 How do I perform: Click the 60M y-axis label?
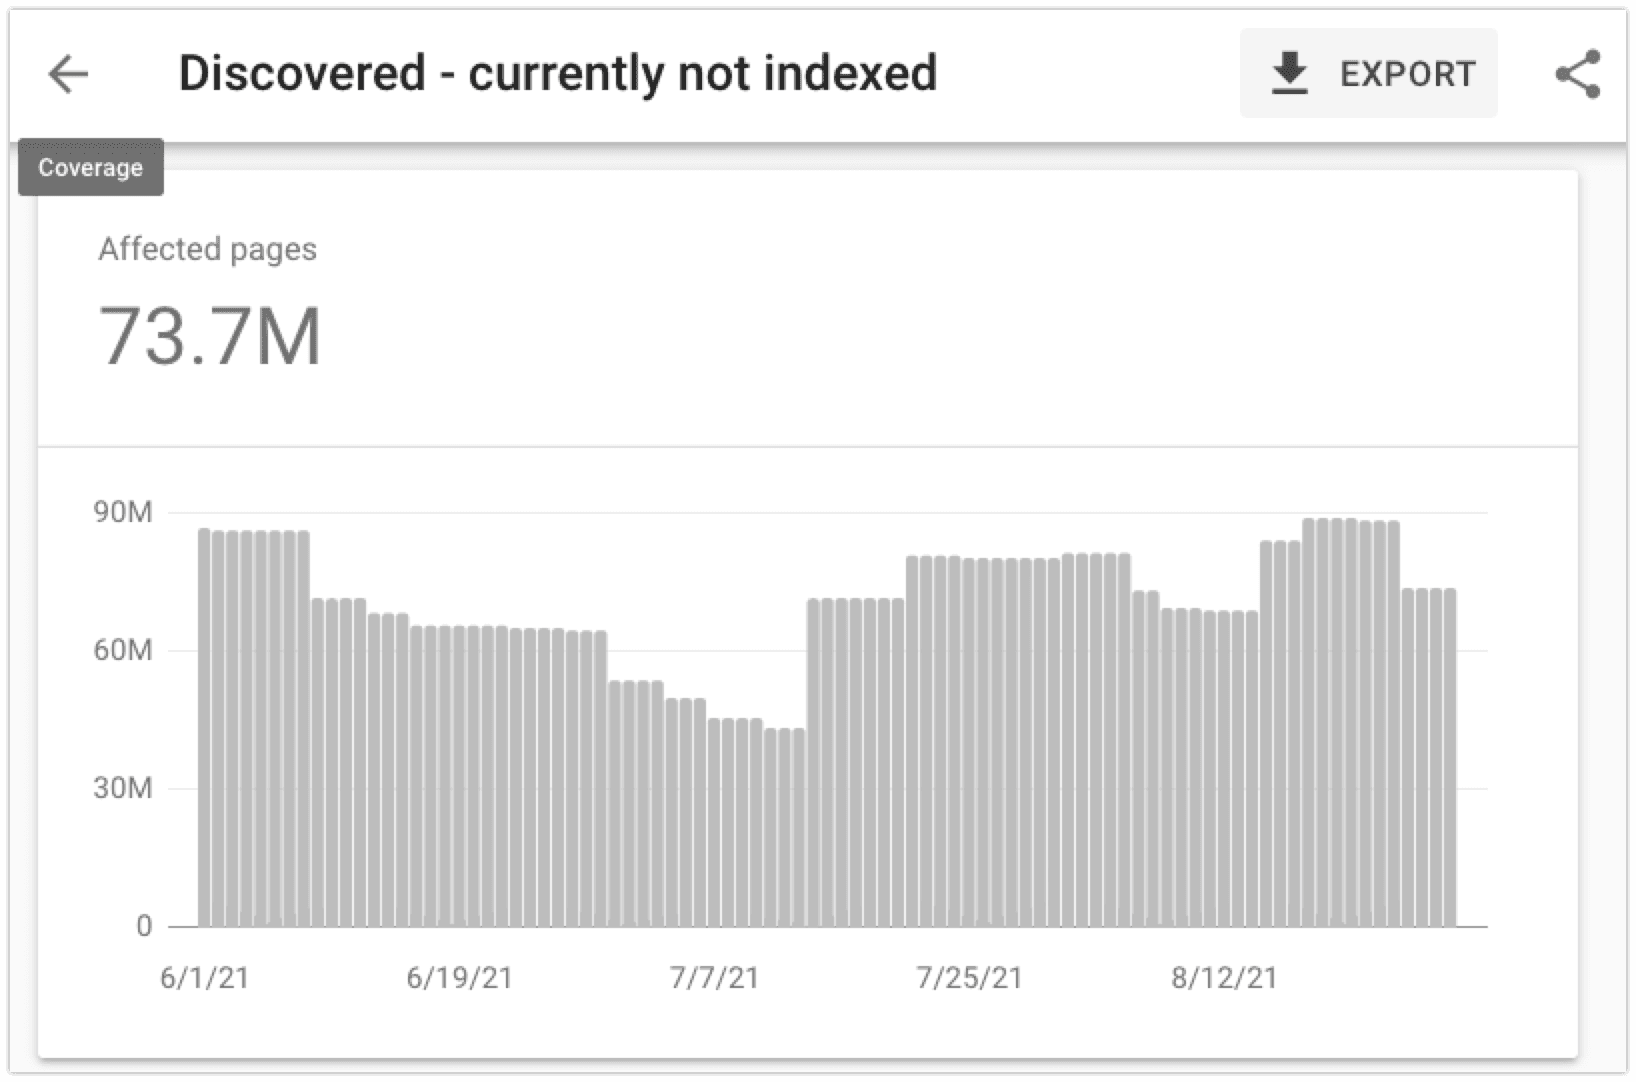pyautogui.click(x=123, y=650)
